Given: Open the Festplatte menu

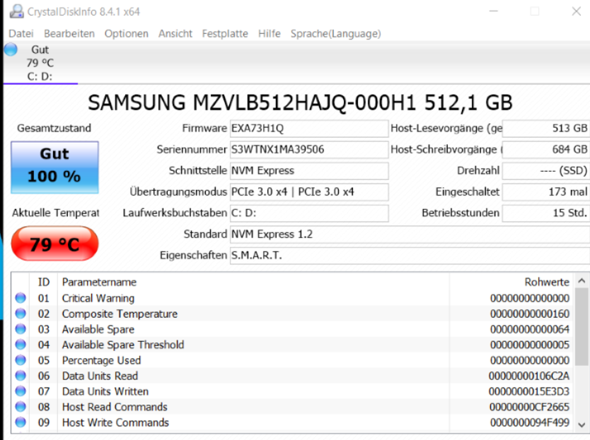Looking at the screenshot, I should (225, 33).
